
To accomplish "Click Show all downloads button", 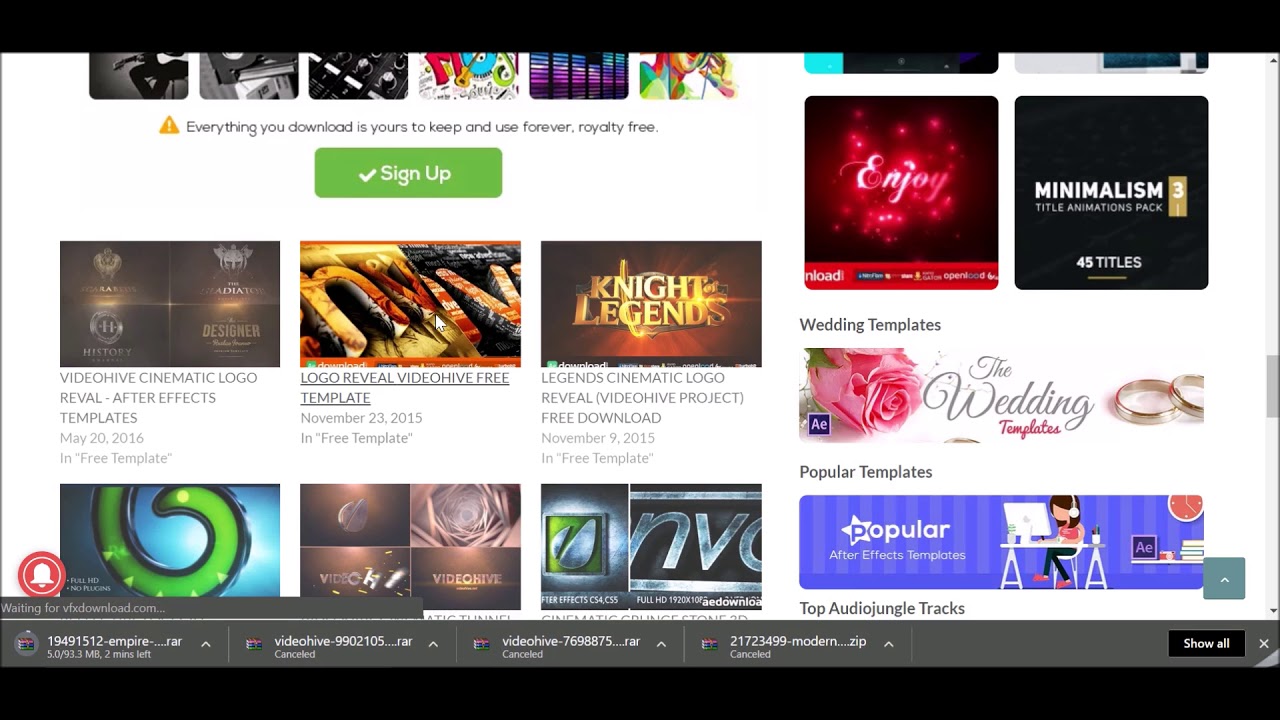I will [1206, 644].
